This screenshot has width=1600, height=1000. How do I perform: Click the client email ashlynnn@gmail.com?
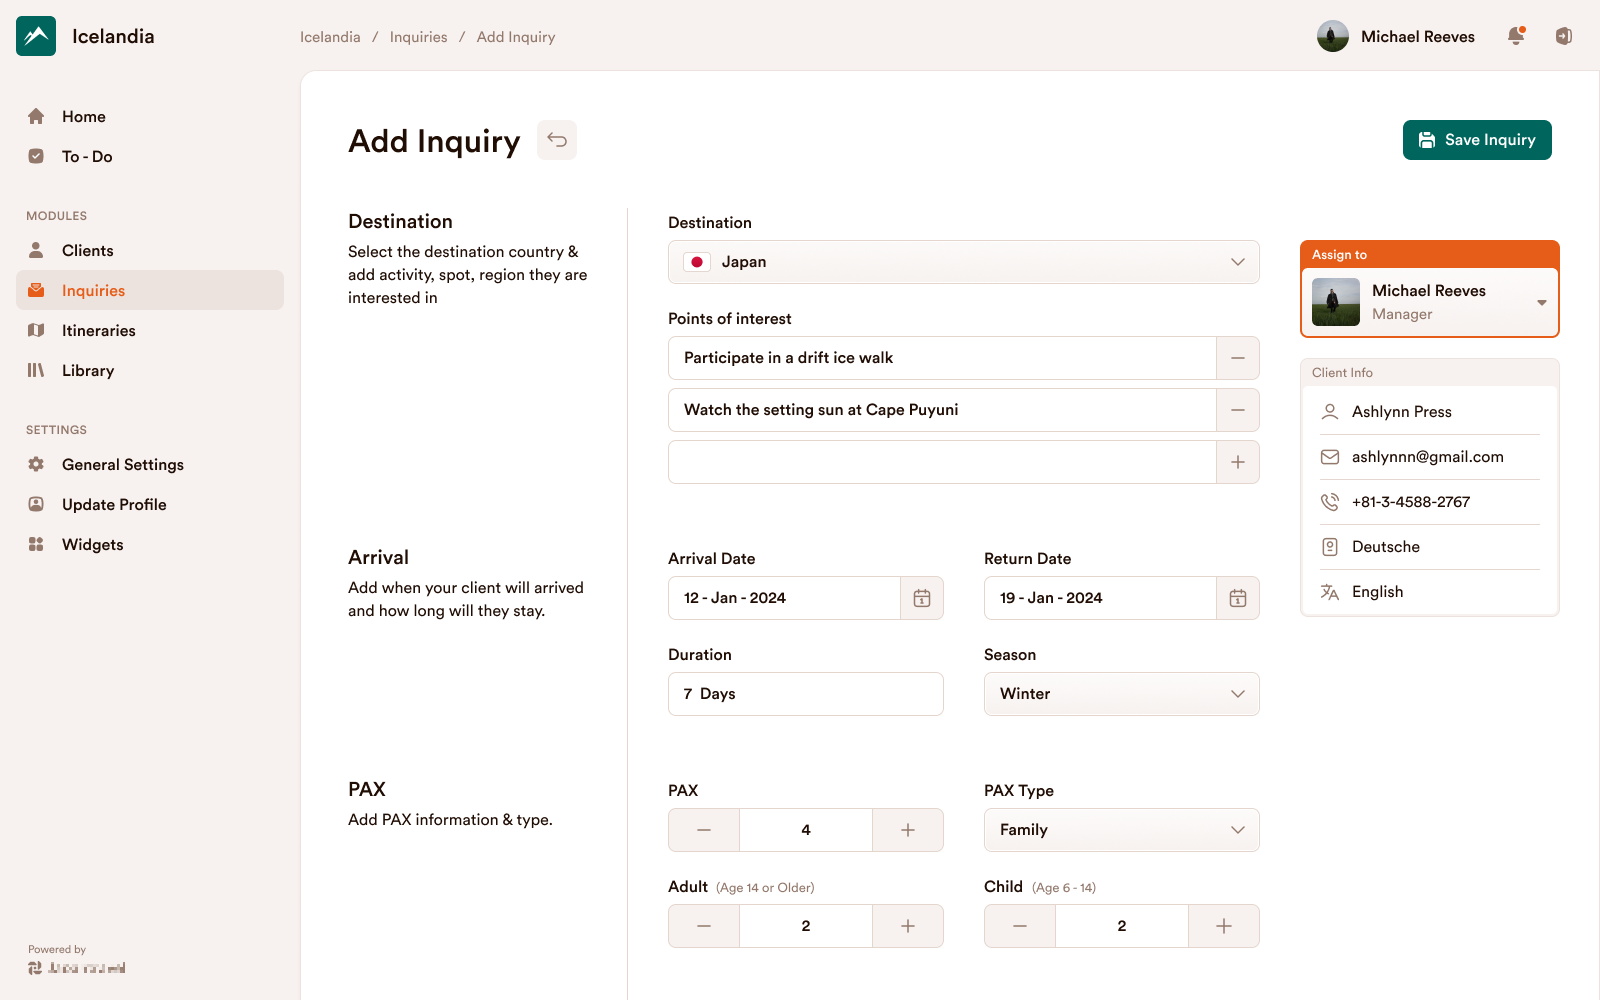(x=1428, y=457)
